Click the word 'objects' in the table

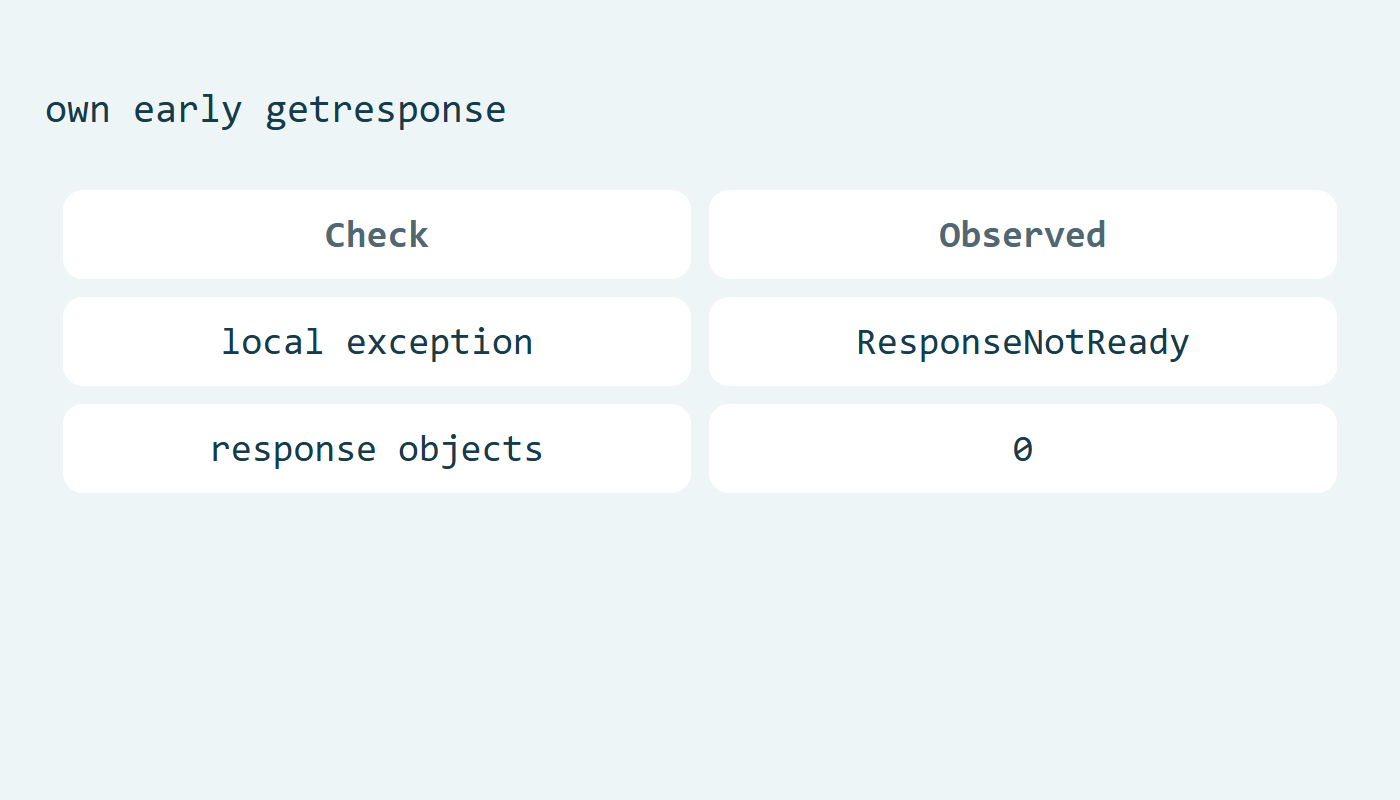click(471, 450)
